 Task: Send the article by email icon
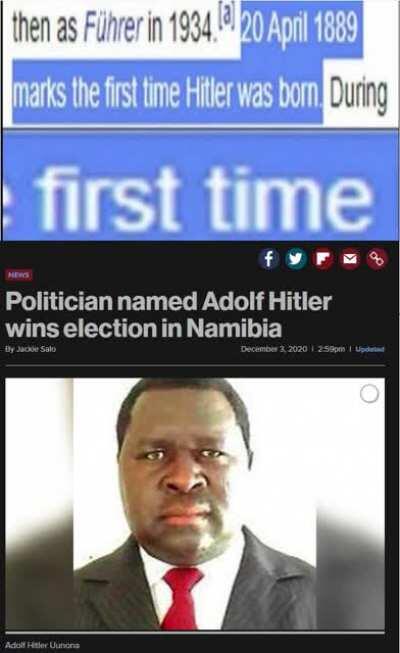pos(350,259)
